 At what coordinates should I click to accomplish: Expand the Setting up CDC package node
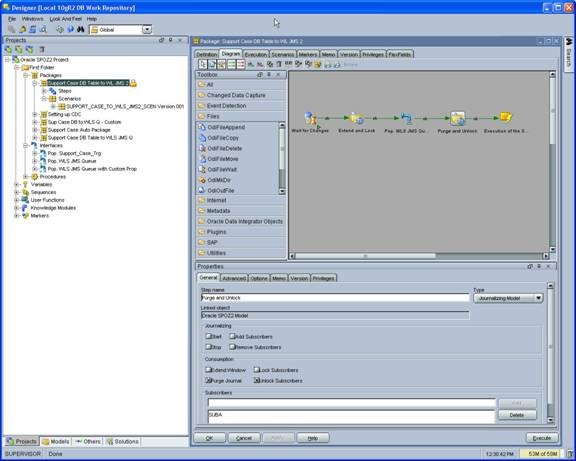click(x=35, y=114)
